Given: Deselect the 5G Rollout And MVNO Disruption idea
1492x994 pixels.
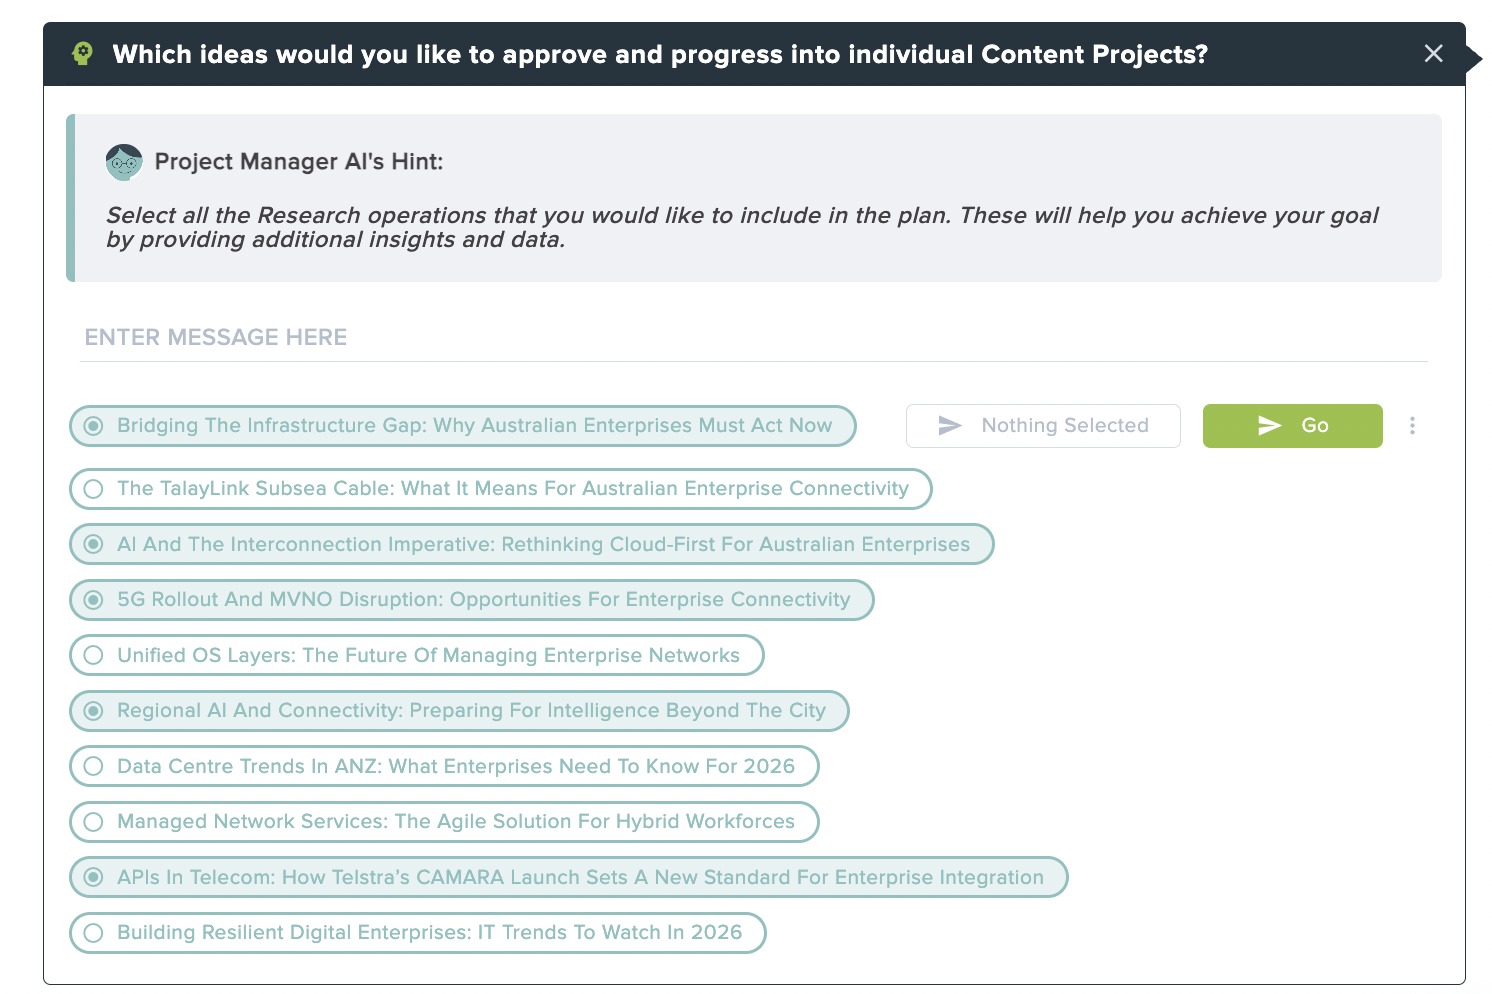Looking at the screenshot, I should (93, 600).
